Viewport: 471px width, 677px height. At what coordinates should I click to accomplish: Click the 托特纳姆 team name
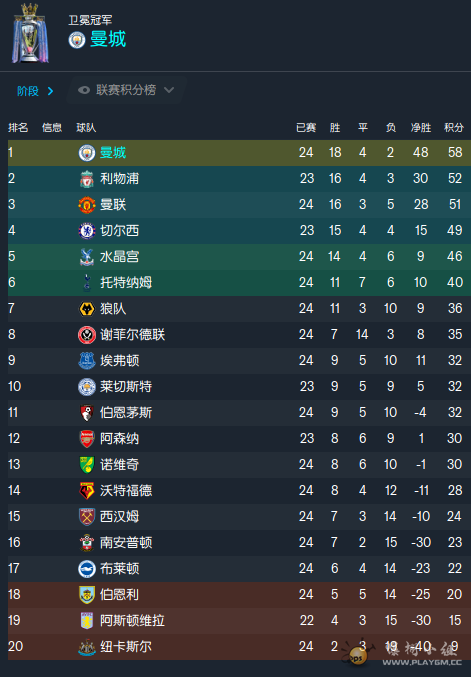point(126,283)
